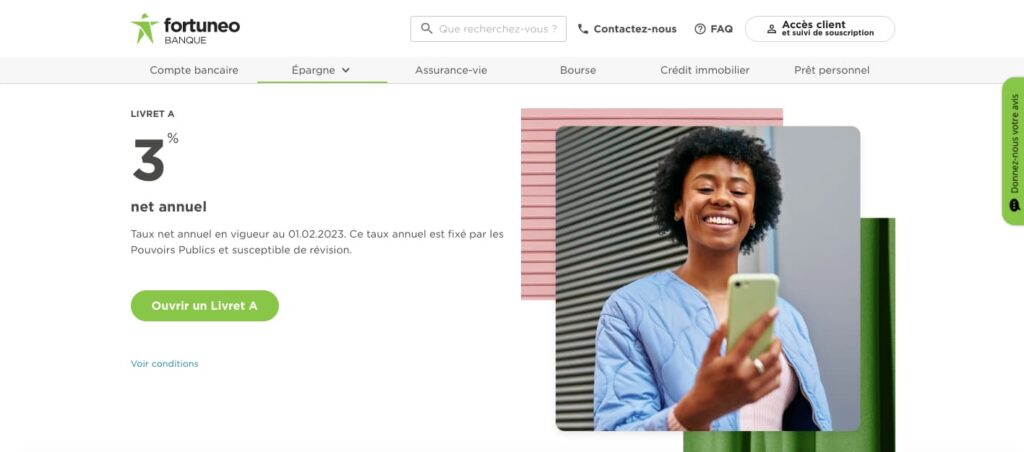Follow the Voir conditions link
The height and width of the screenshot is (452, 1024).
(164, 363)
